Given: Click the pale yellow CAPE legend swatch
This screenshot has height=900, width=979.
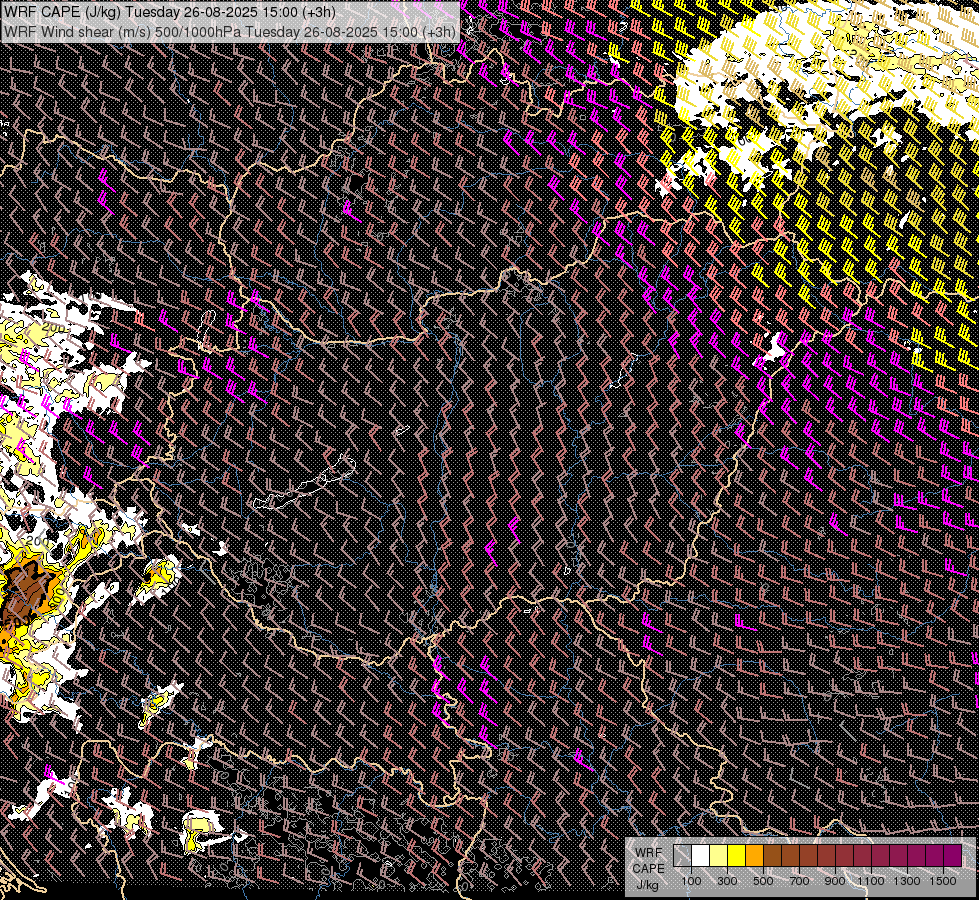Looking at the screenshot, I should (x=719, y=856).
